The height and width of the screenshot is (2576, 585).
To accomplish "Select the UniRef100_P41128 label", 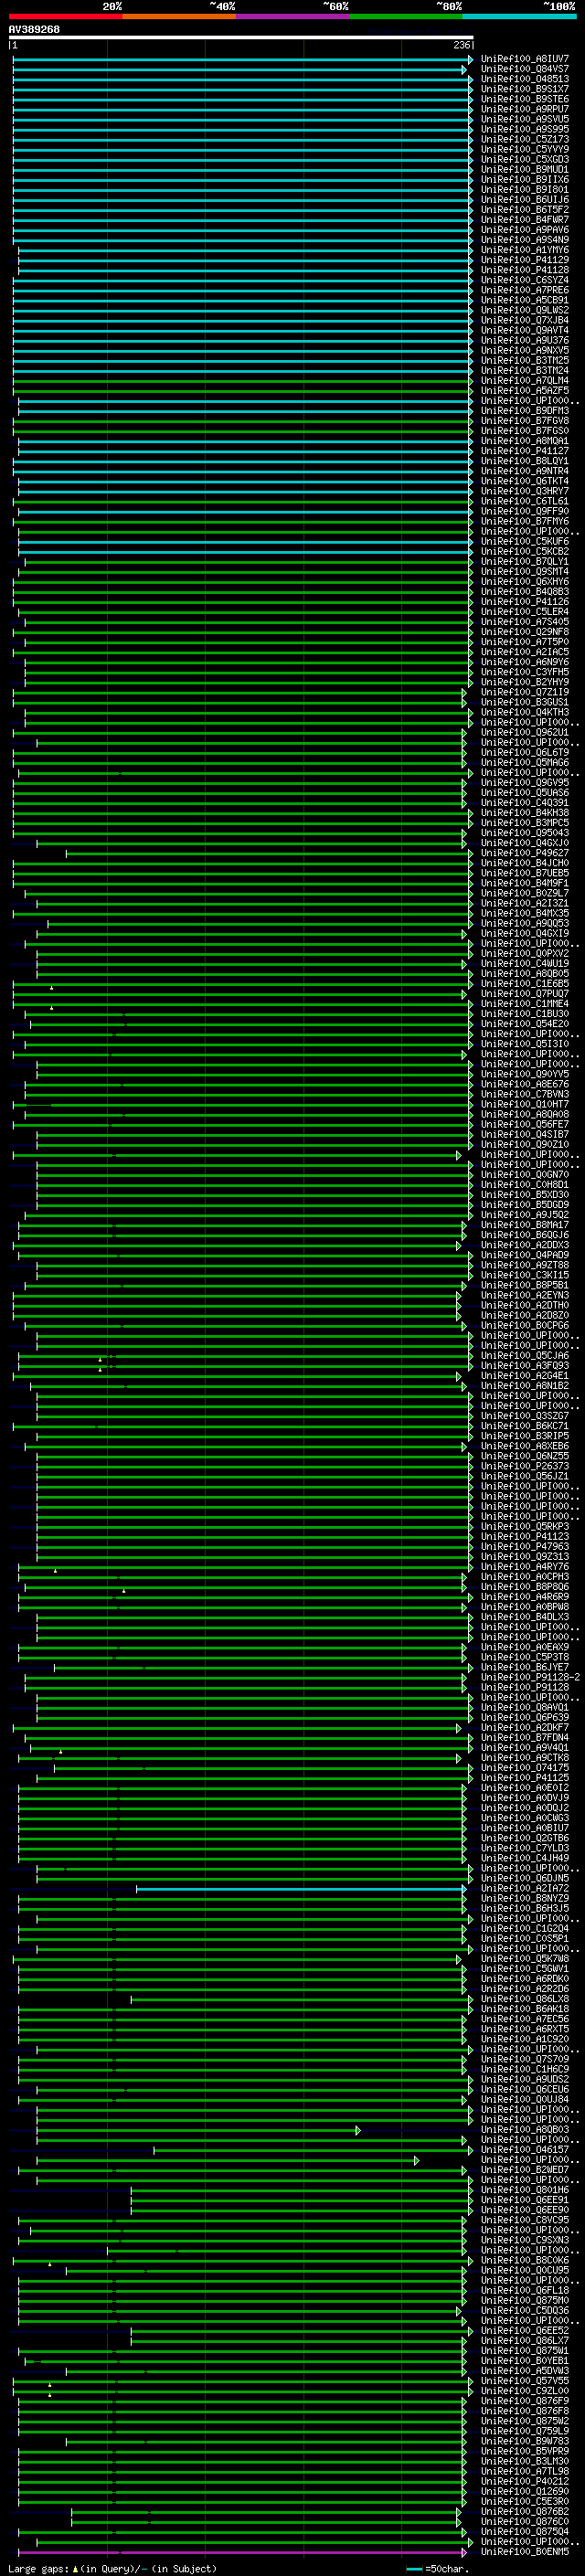I will [x=525, y=270].
